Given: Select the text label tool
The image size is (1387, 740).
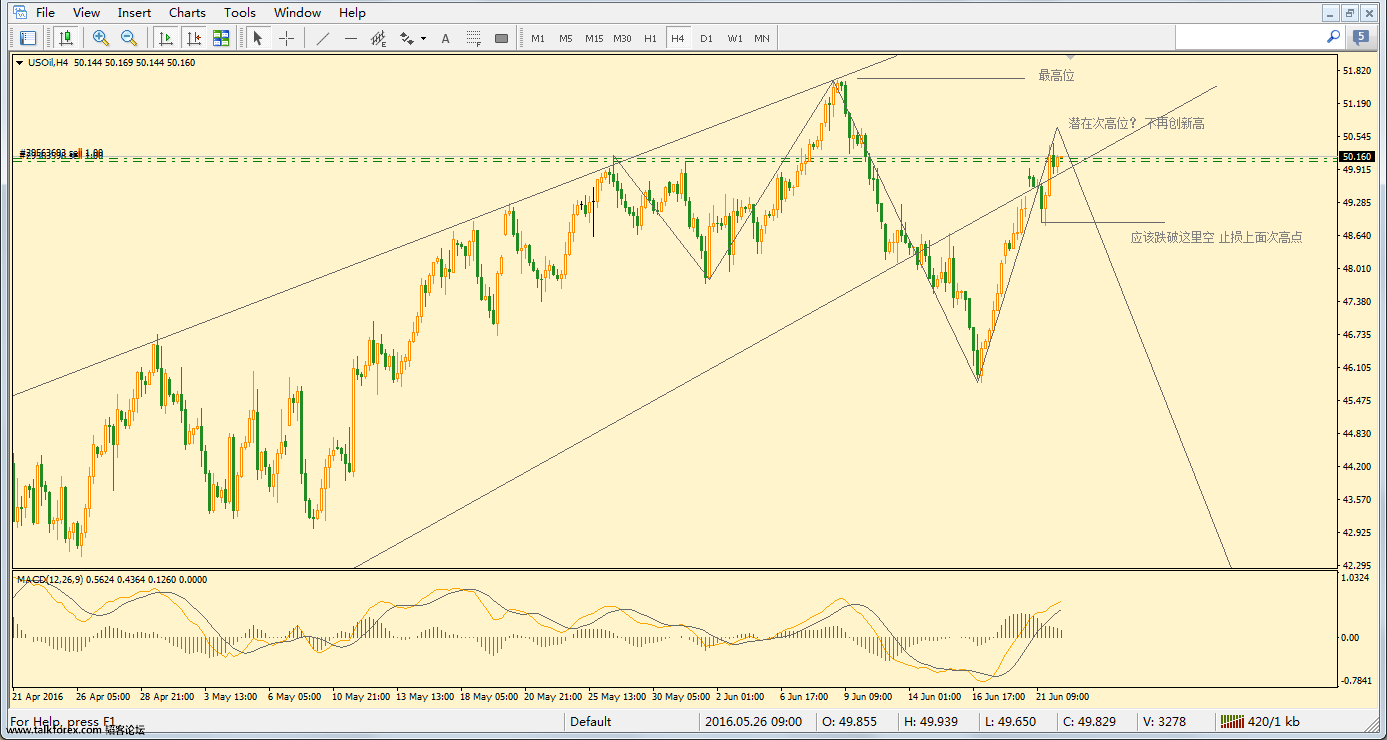Looking at the screenshot, I should [473, 38].
